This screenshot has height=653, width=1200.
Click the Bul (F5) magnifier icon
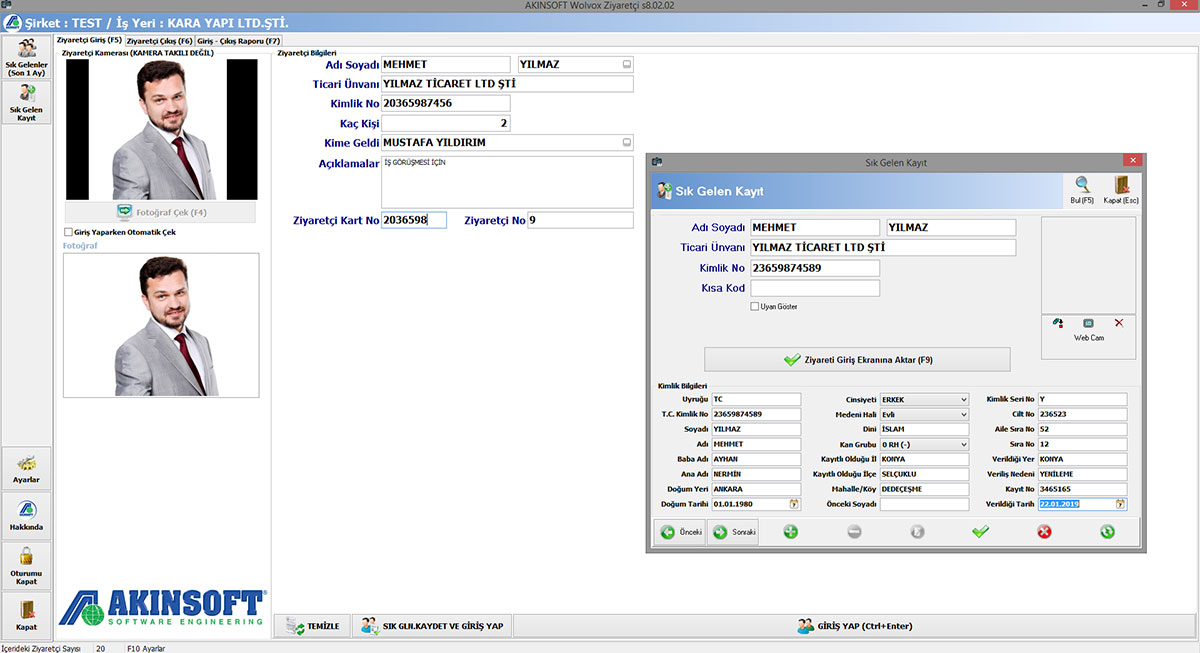click(1082, 190)
